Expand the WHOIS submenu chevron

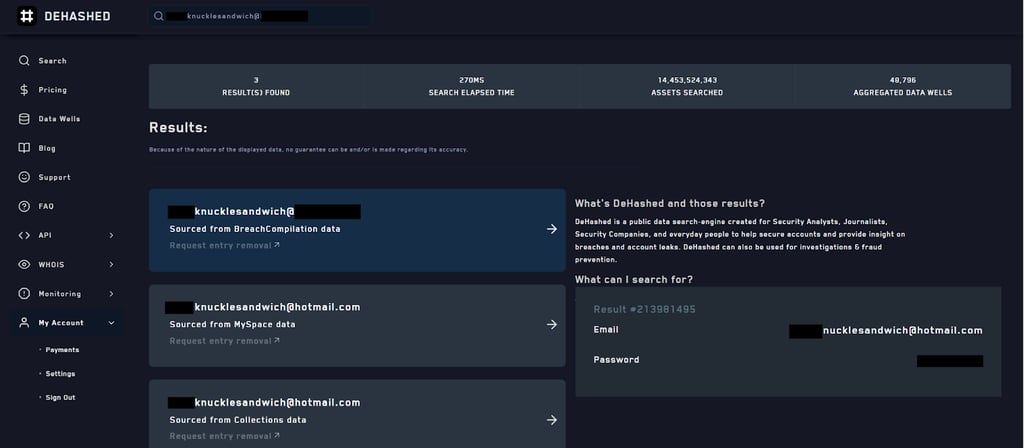111,264
